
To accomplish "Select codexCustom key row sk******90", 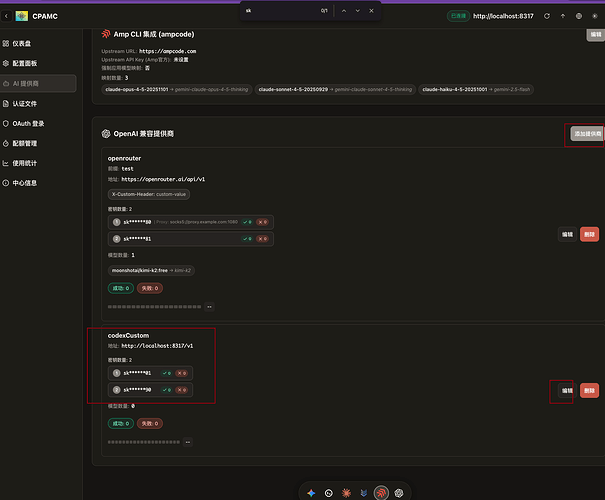I will [150, 390].
